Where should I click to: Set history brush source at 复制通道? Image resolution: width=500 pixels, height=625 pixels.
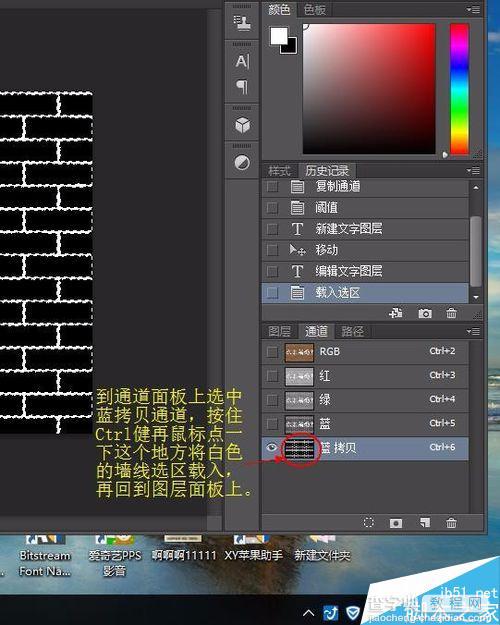[272, 187]
